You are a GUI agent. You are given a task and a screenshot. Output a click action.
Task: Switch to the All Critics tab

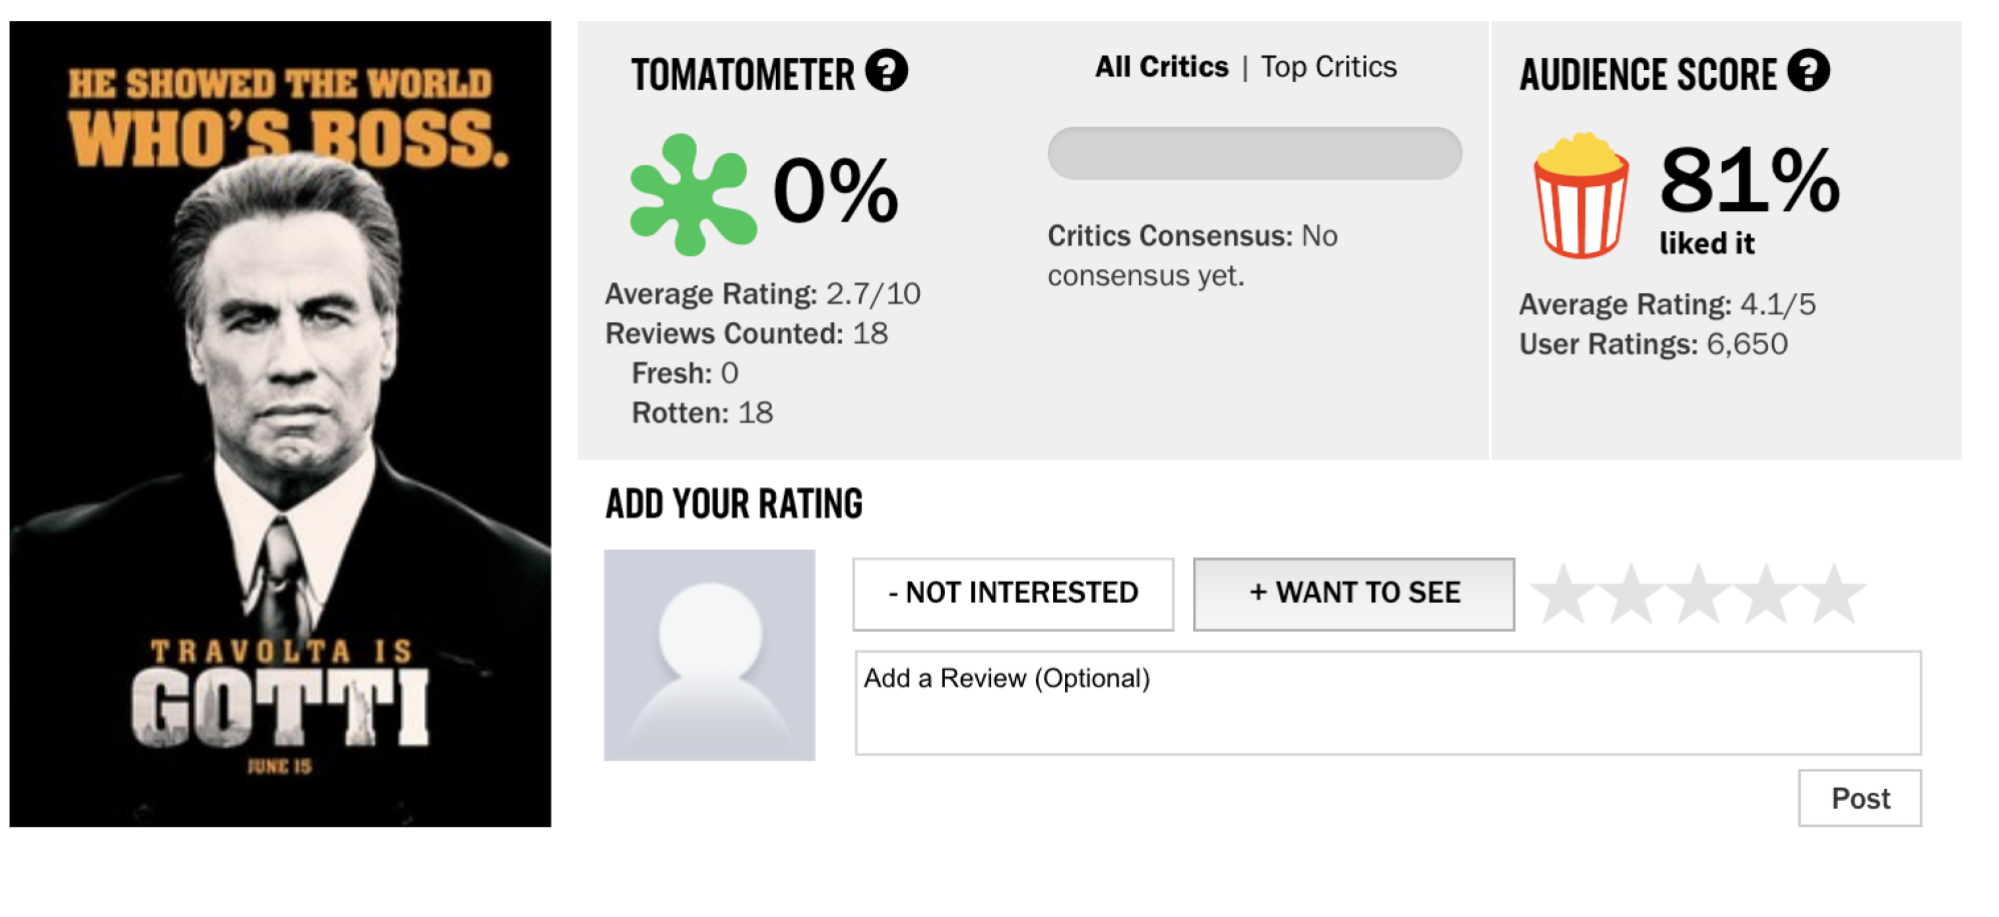(x=1161, y=67)
